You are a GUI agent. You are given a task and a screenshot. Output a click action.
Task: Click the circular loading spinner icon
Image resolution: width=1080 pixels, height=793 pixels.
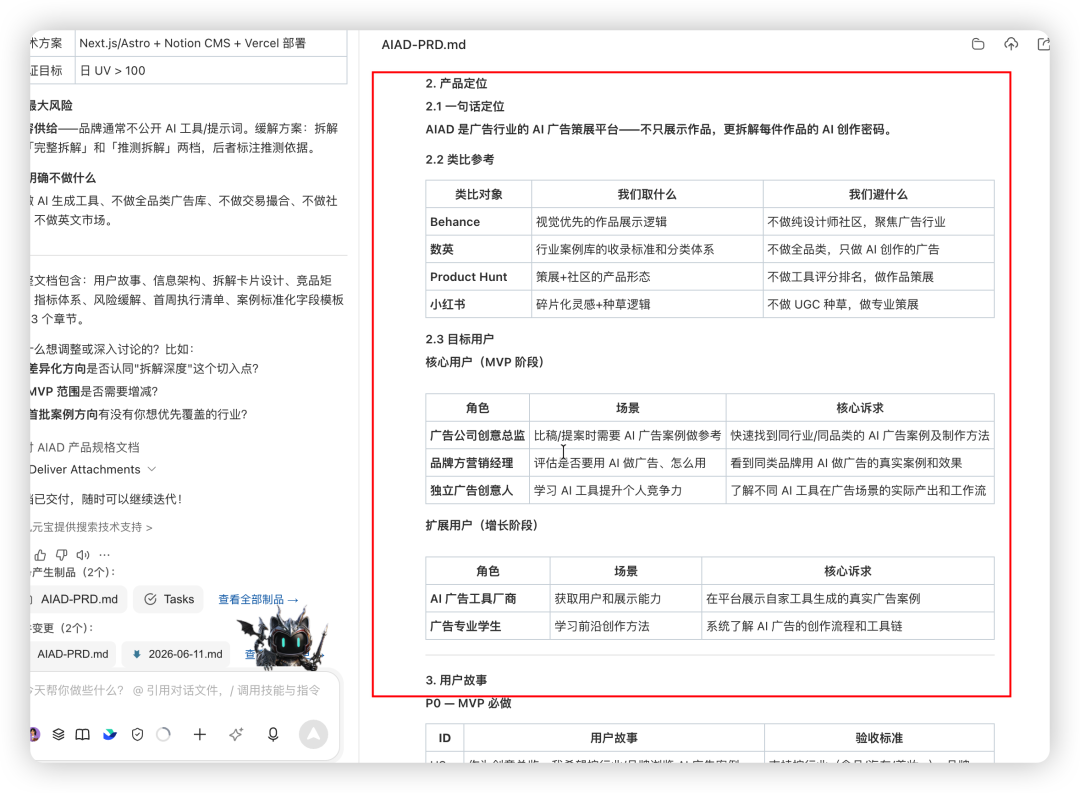tap(163, 734)
